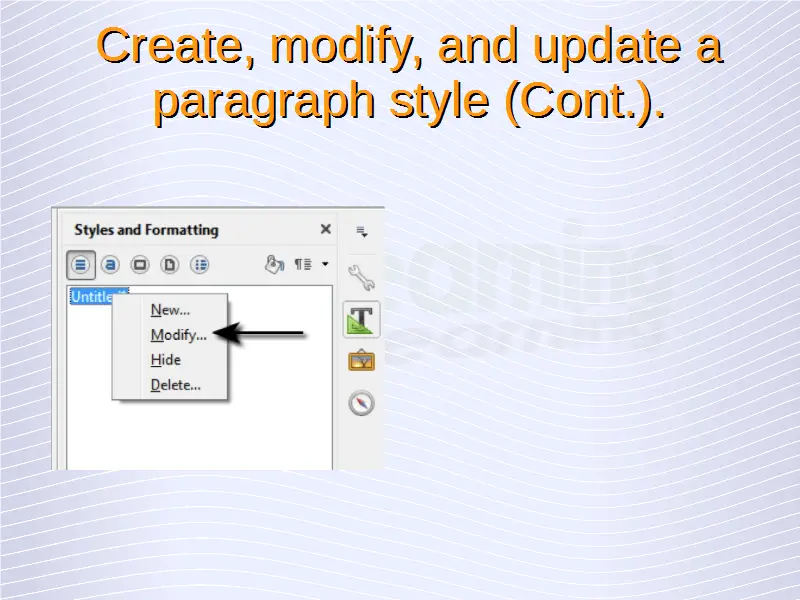
Task: Select Delete... in the context menu
Action: 175,385
